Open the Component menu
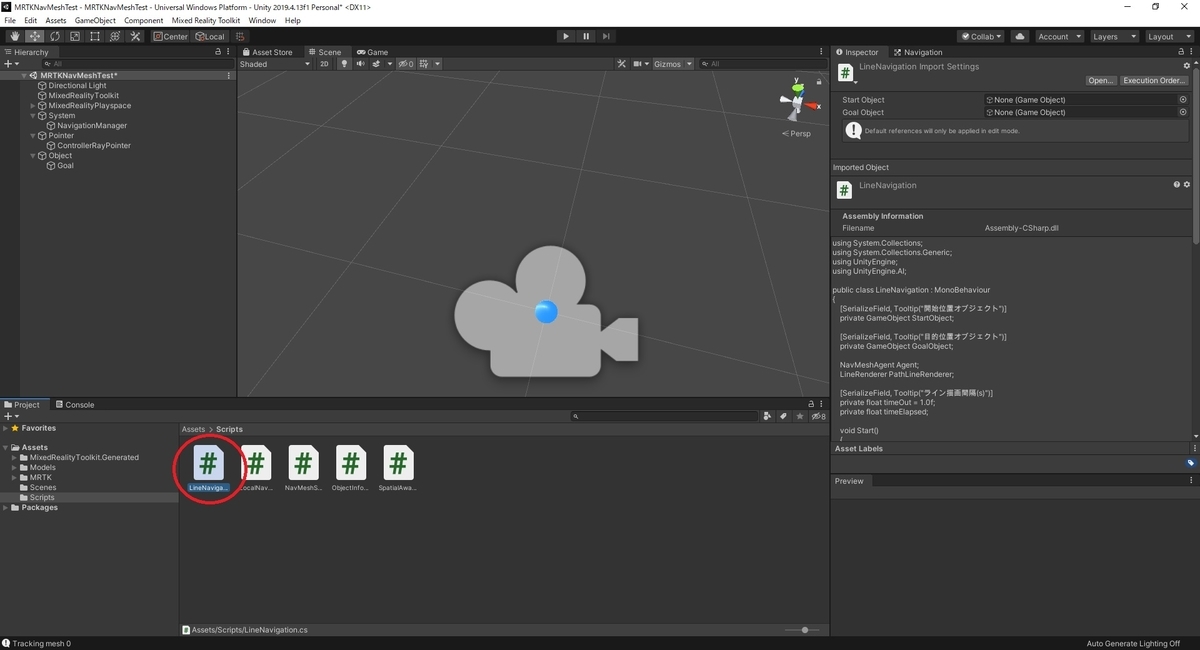This screenshot has width=1200, height=650. (144, 20)
